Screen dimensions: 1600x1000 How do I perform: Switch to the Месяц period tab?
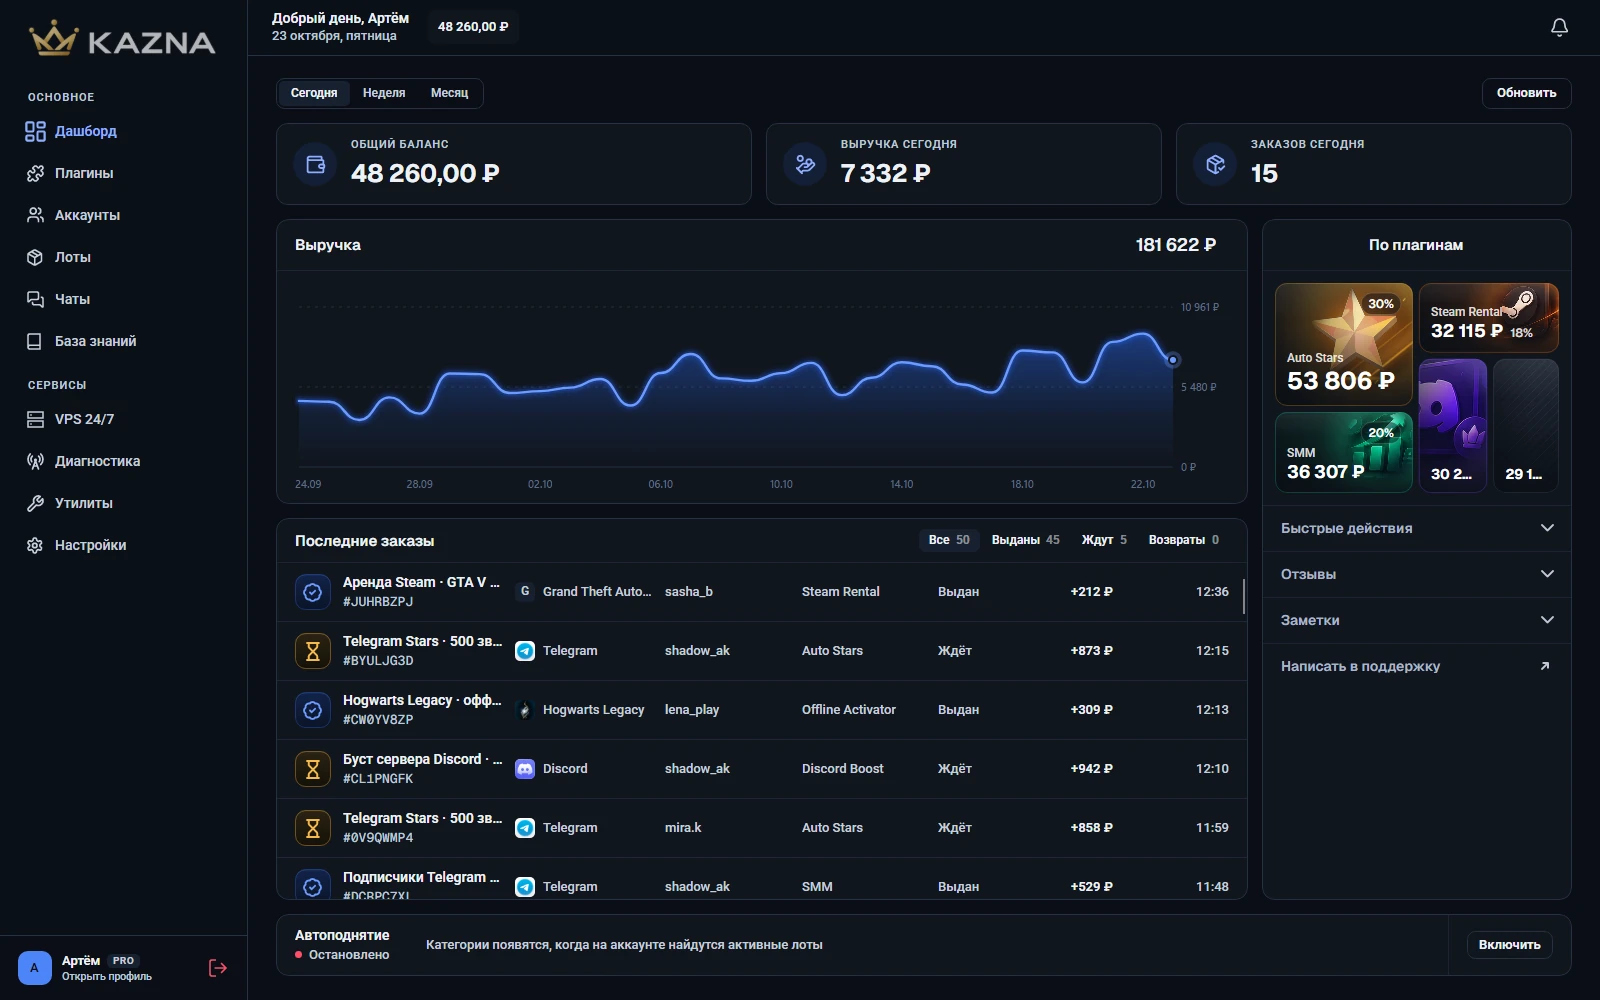click(449, 93)
